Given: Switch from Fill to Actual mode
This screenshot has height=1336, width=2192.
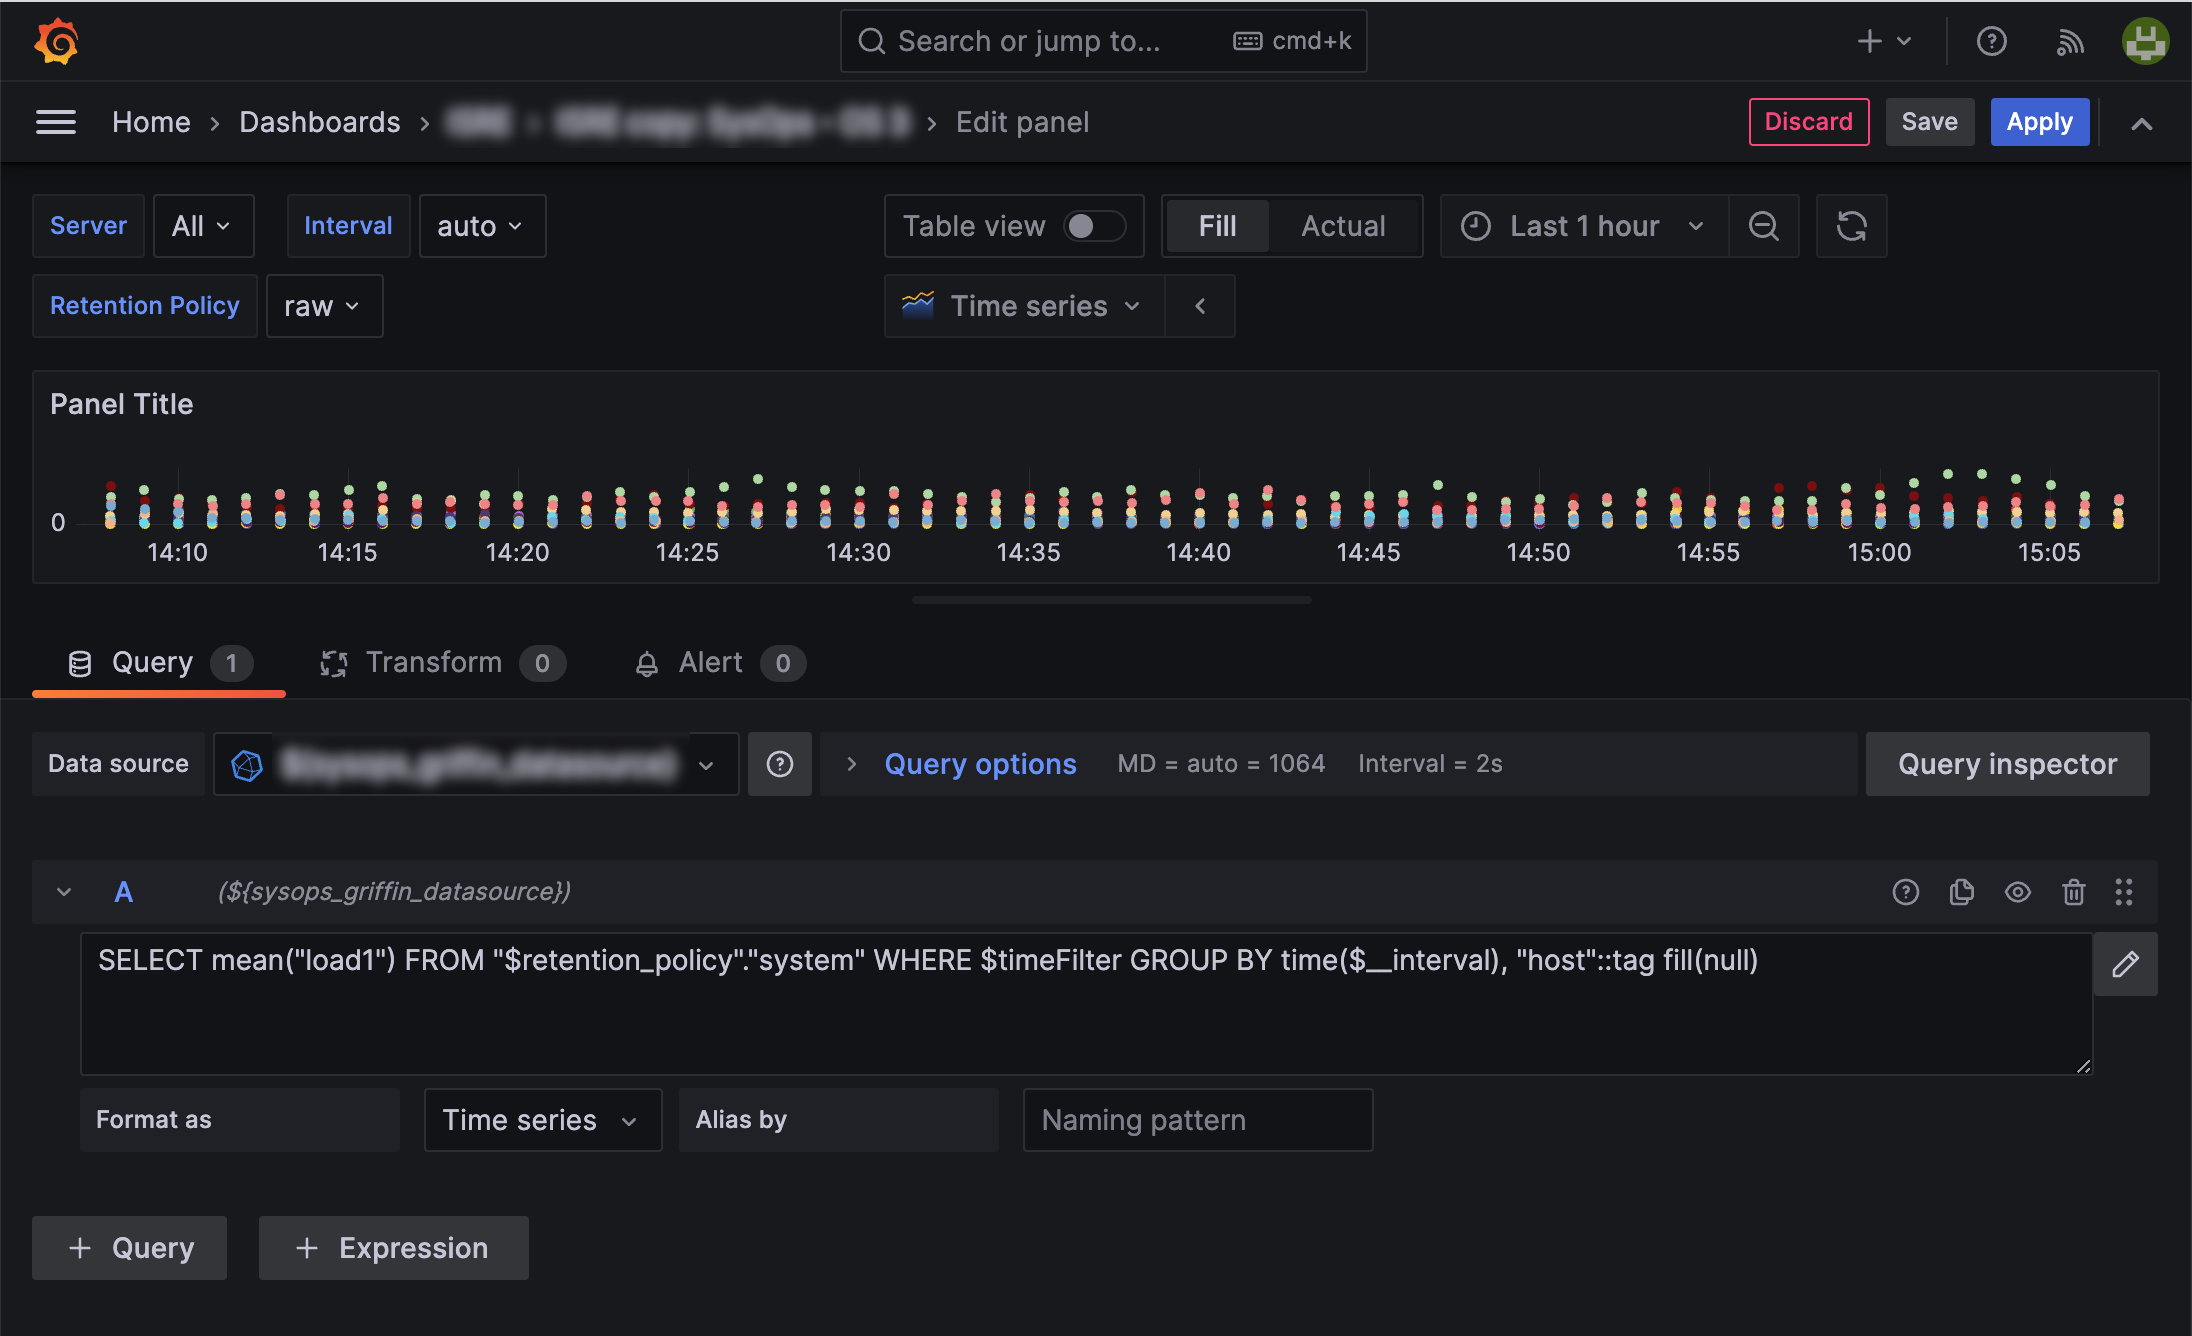Looking at the screenshot, I should click(x=1343, y=226).
